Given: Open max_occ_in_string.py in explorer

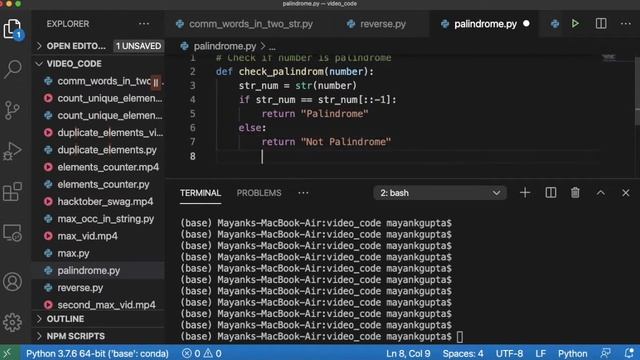Looking at the screenshot, I should point(98,219).
